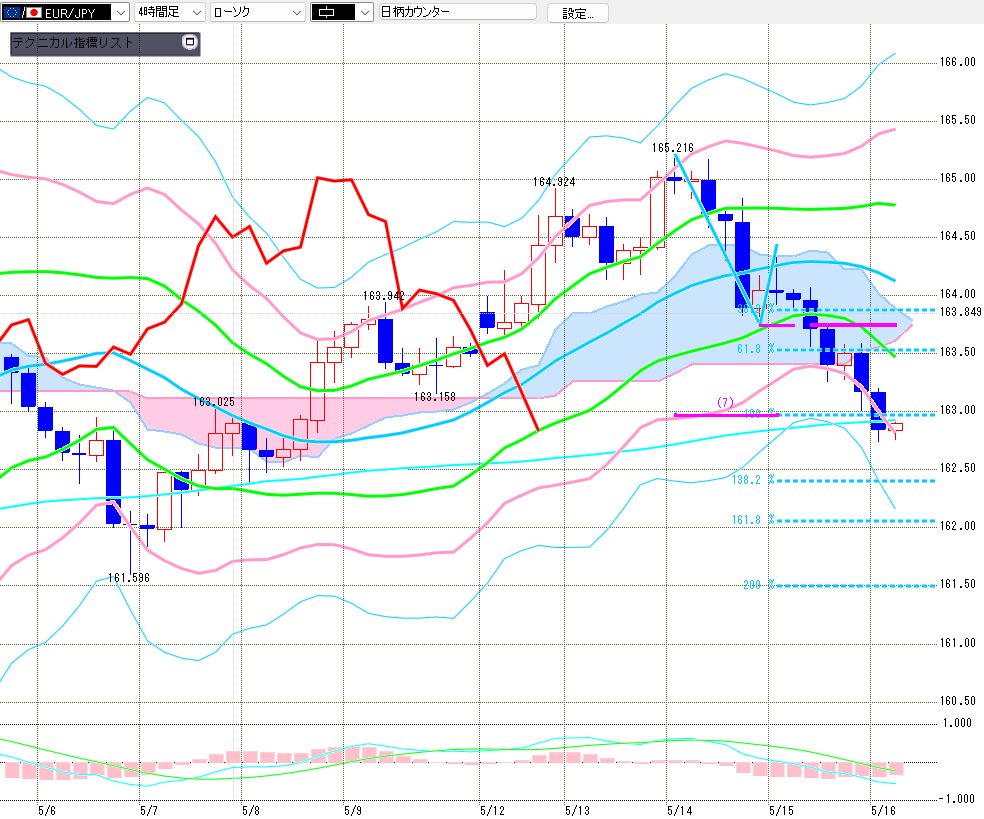This screenshot has width=984, height=819.
Task: Click the 163.00 price axis label
Action: point(958,410)
